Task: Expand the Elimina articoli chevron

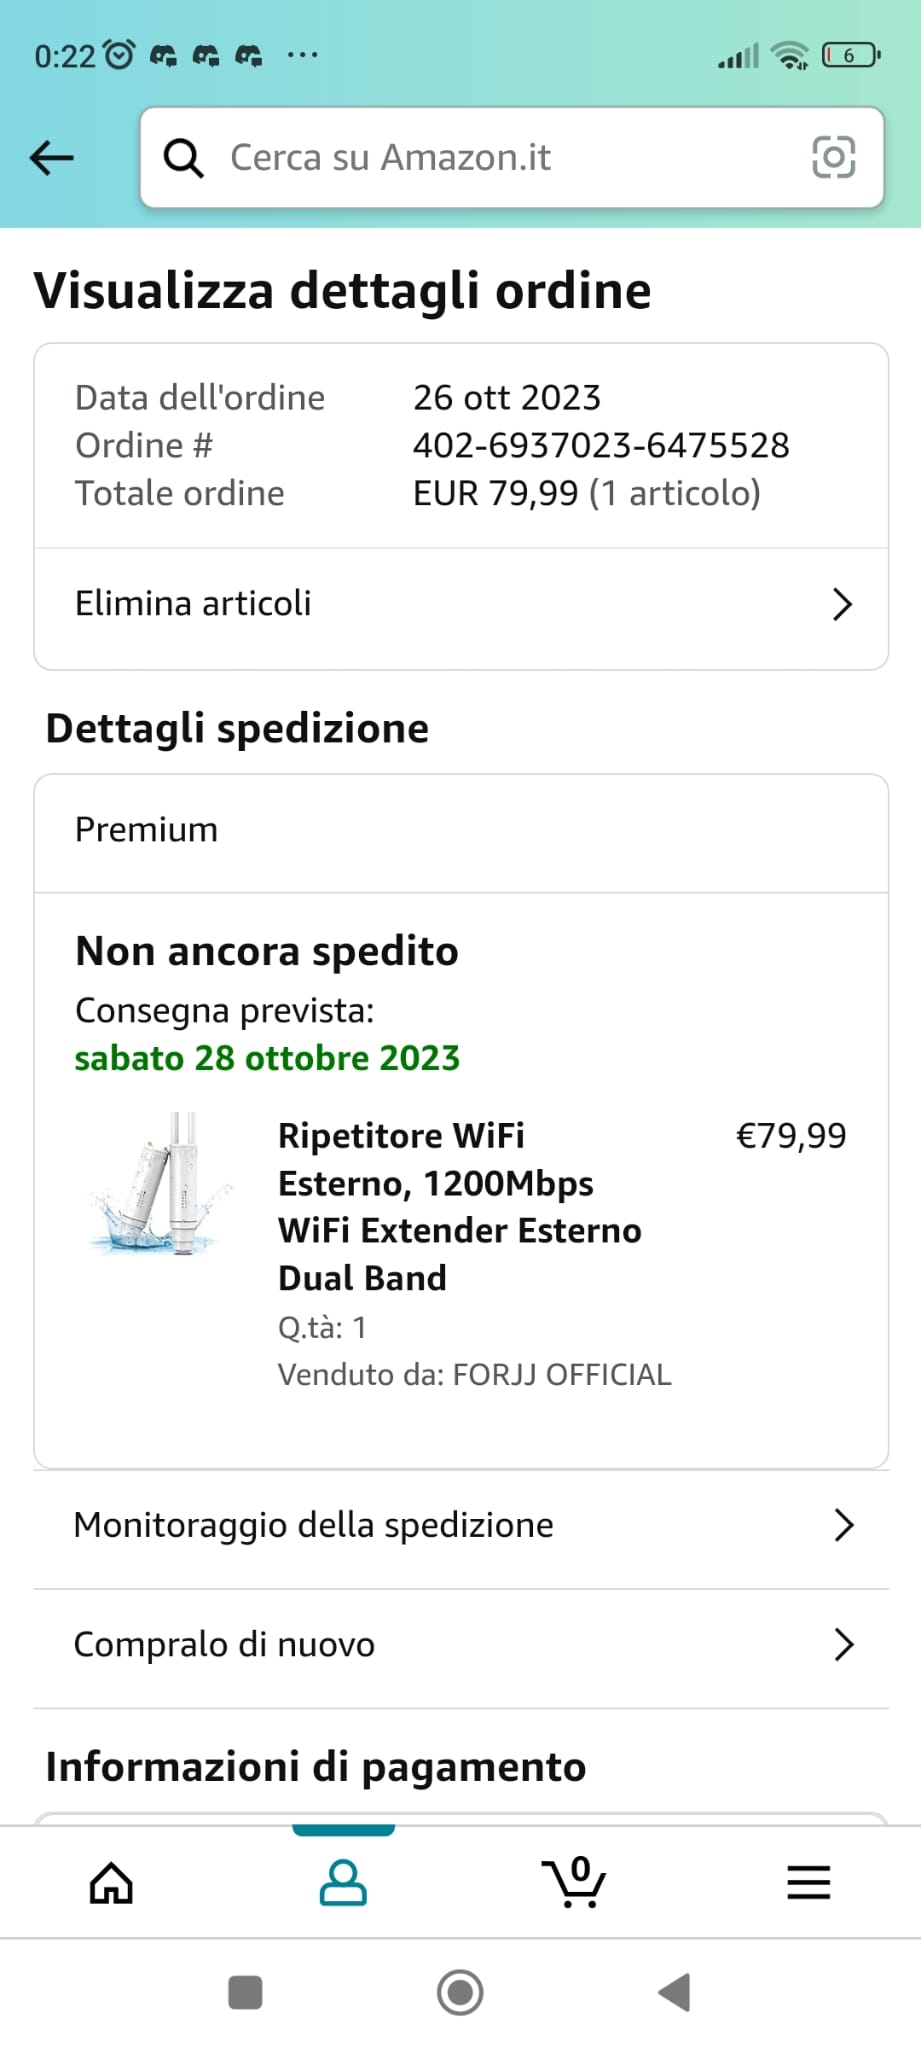Action: (x=842, y=604)
